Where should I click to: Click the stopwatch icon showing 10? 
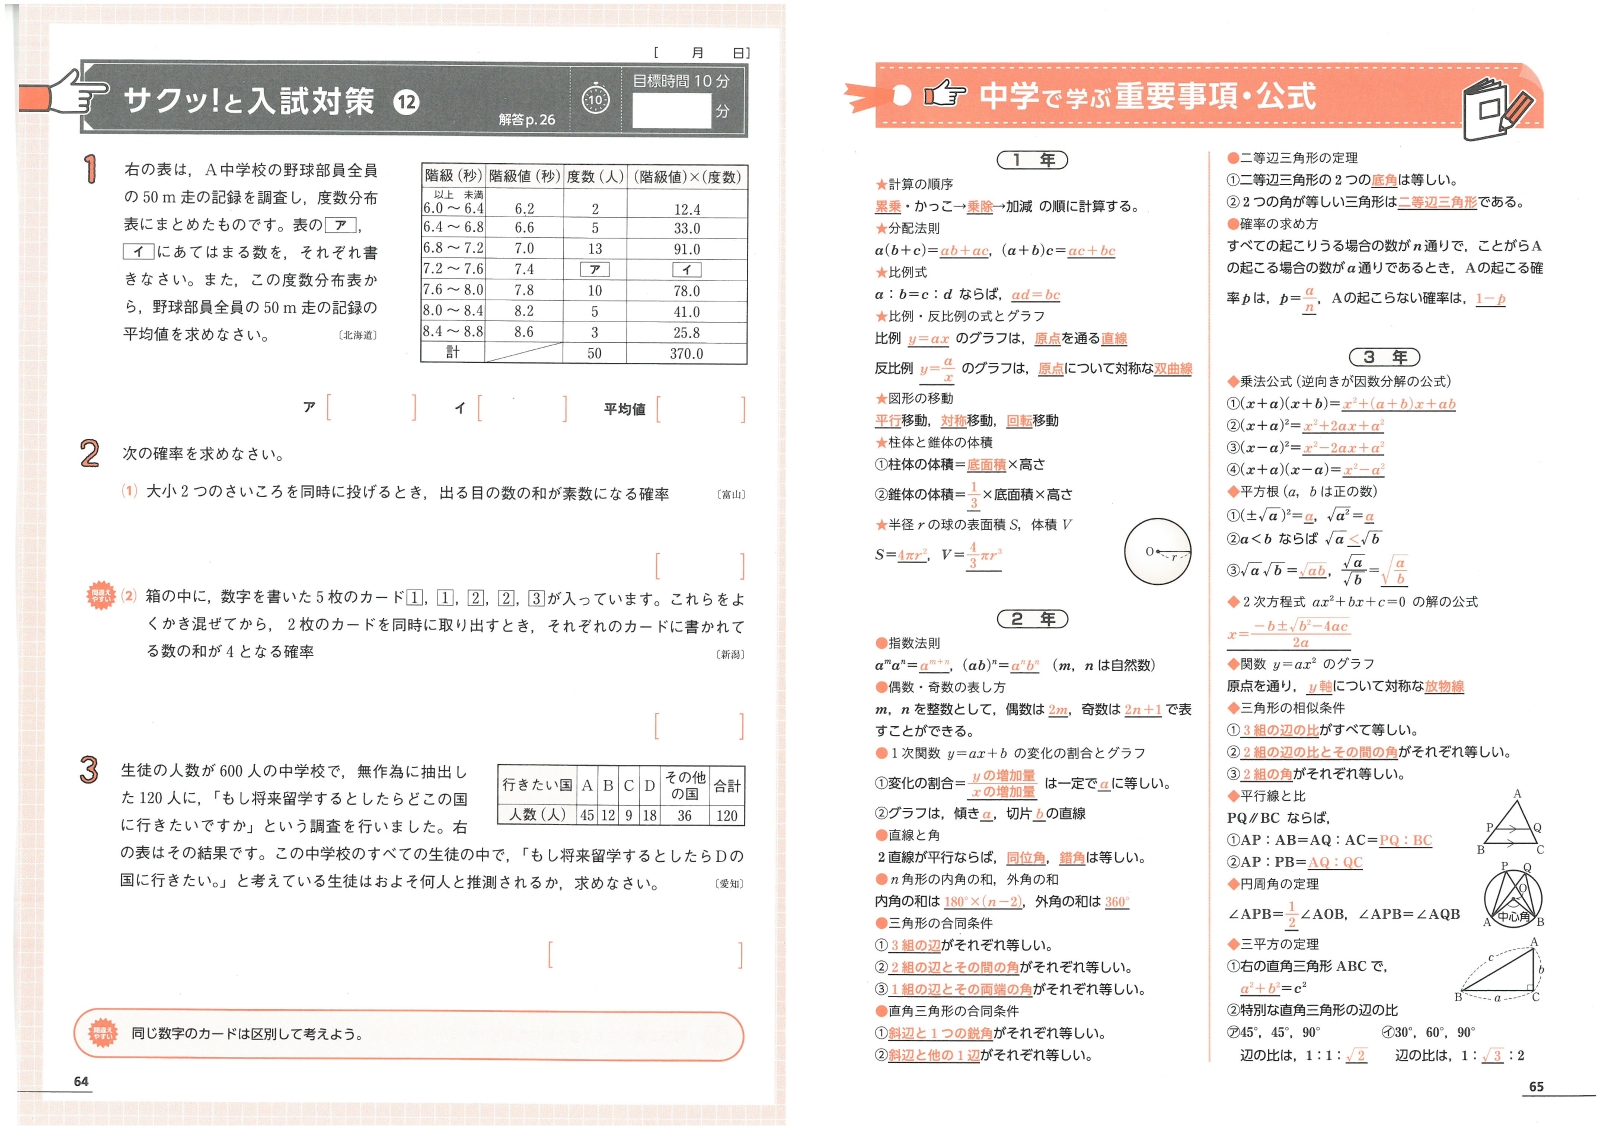[595, 98]
